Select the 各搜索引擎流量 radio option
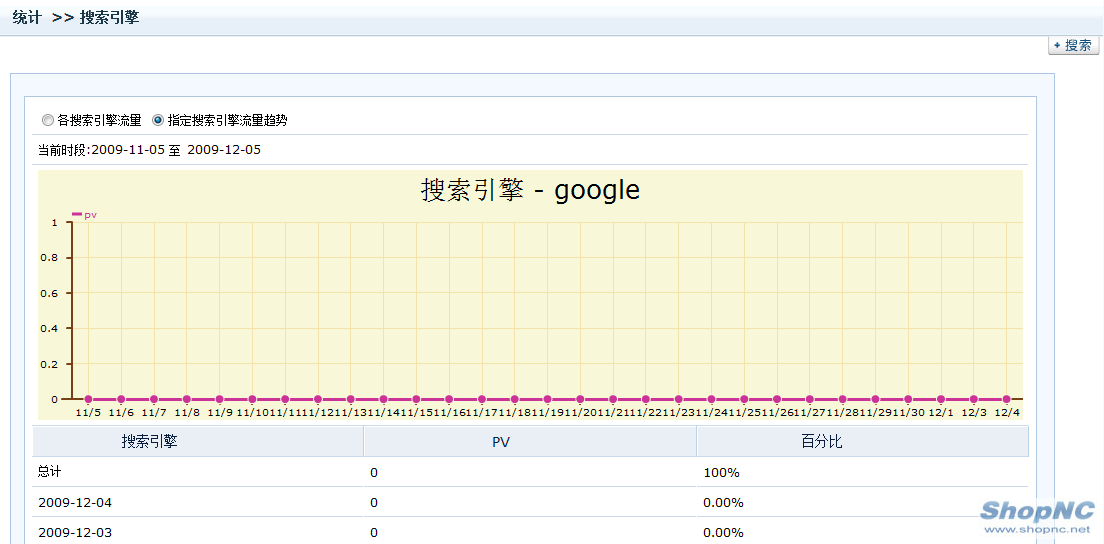 coord(48,120)
